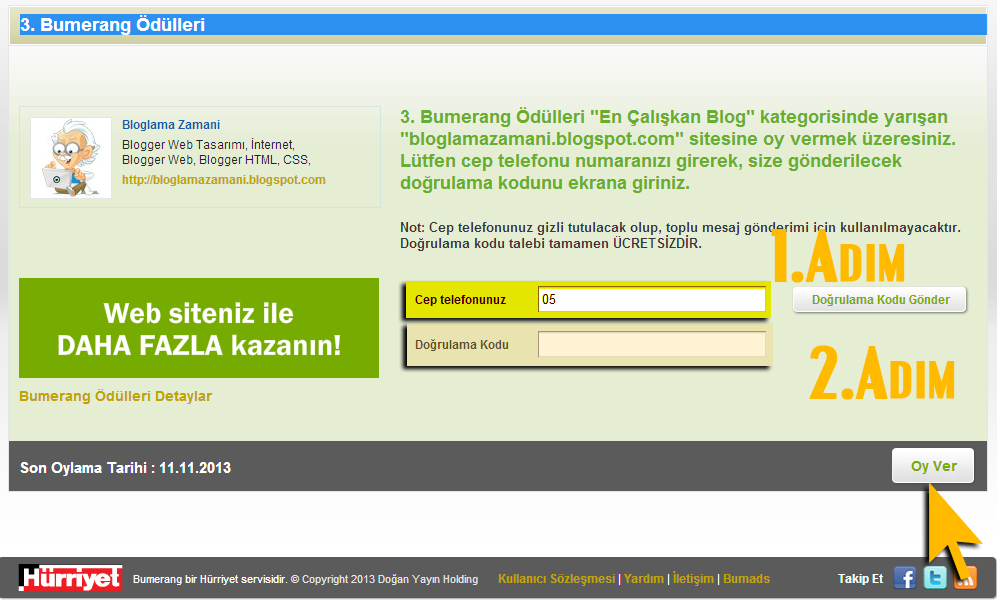Viewport: 997px width, 606px height.
Task: Click the Bloglama Zamani cartoon avatar
Action: point(71,158)
